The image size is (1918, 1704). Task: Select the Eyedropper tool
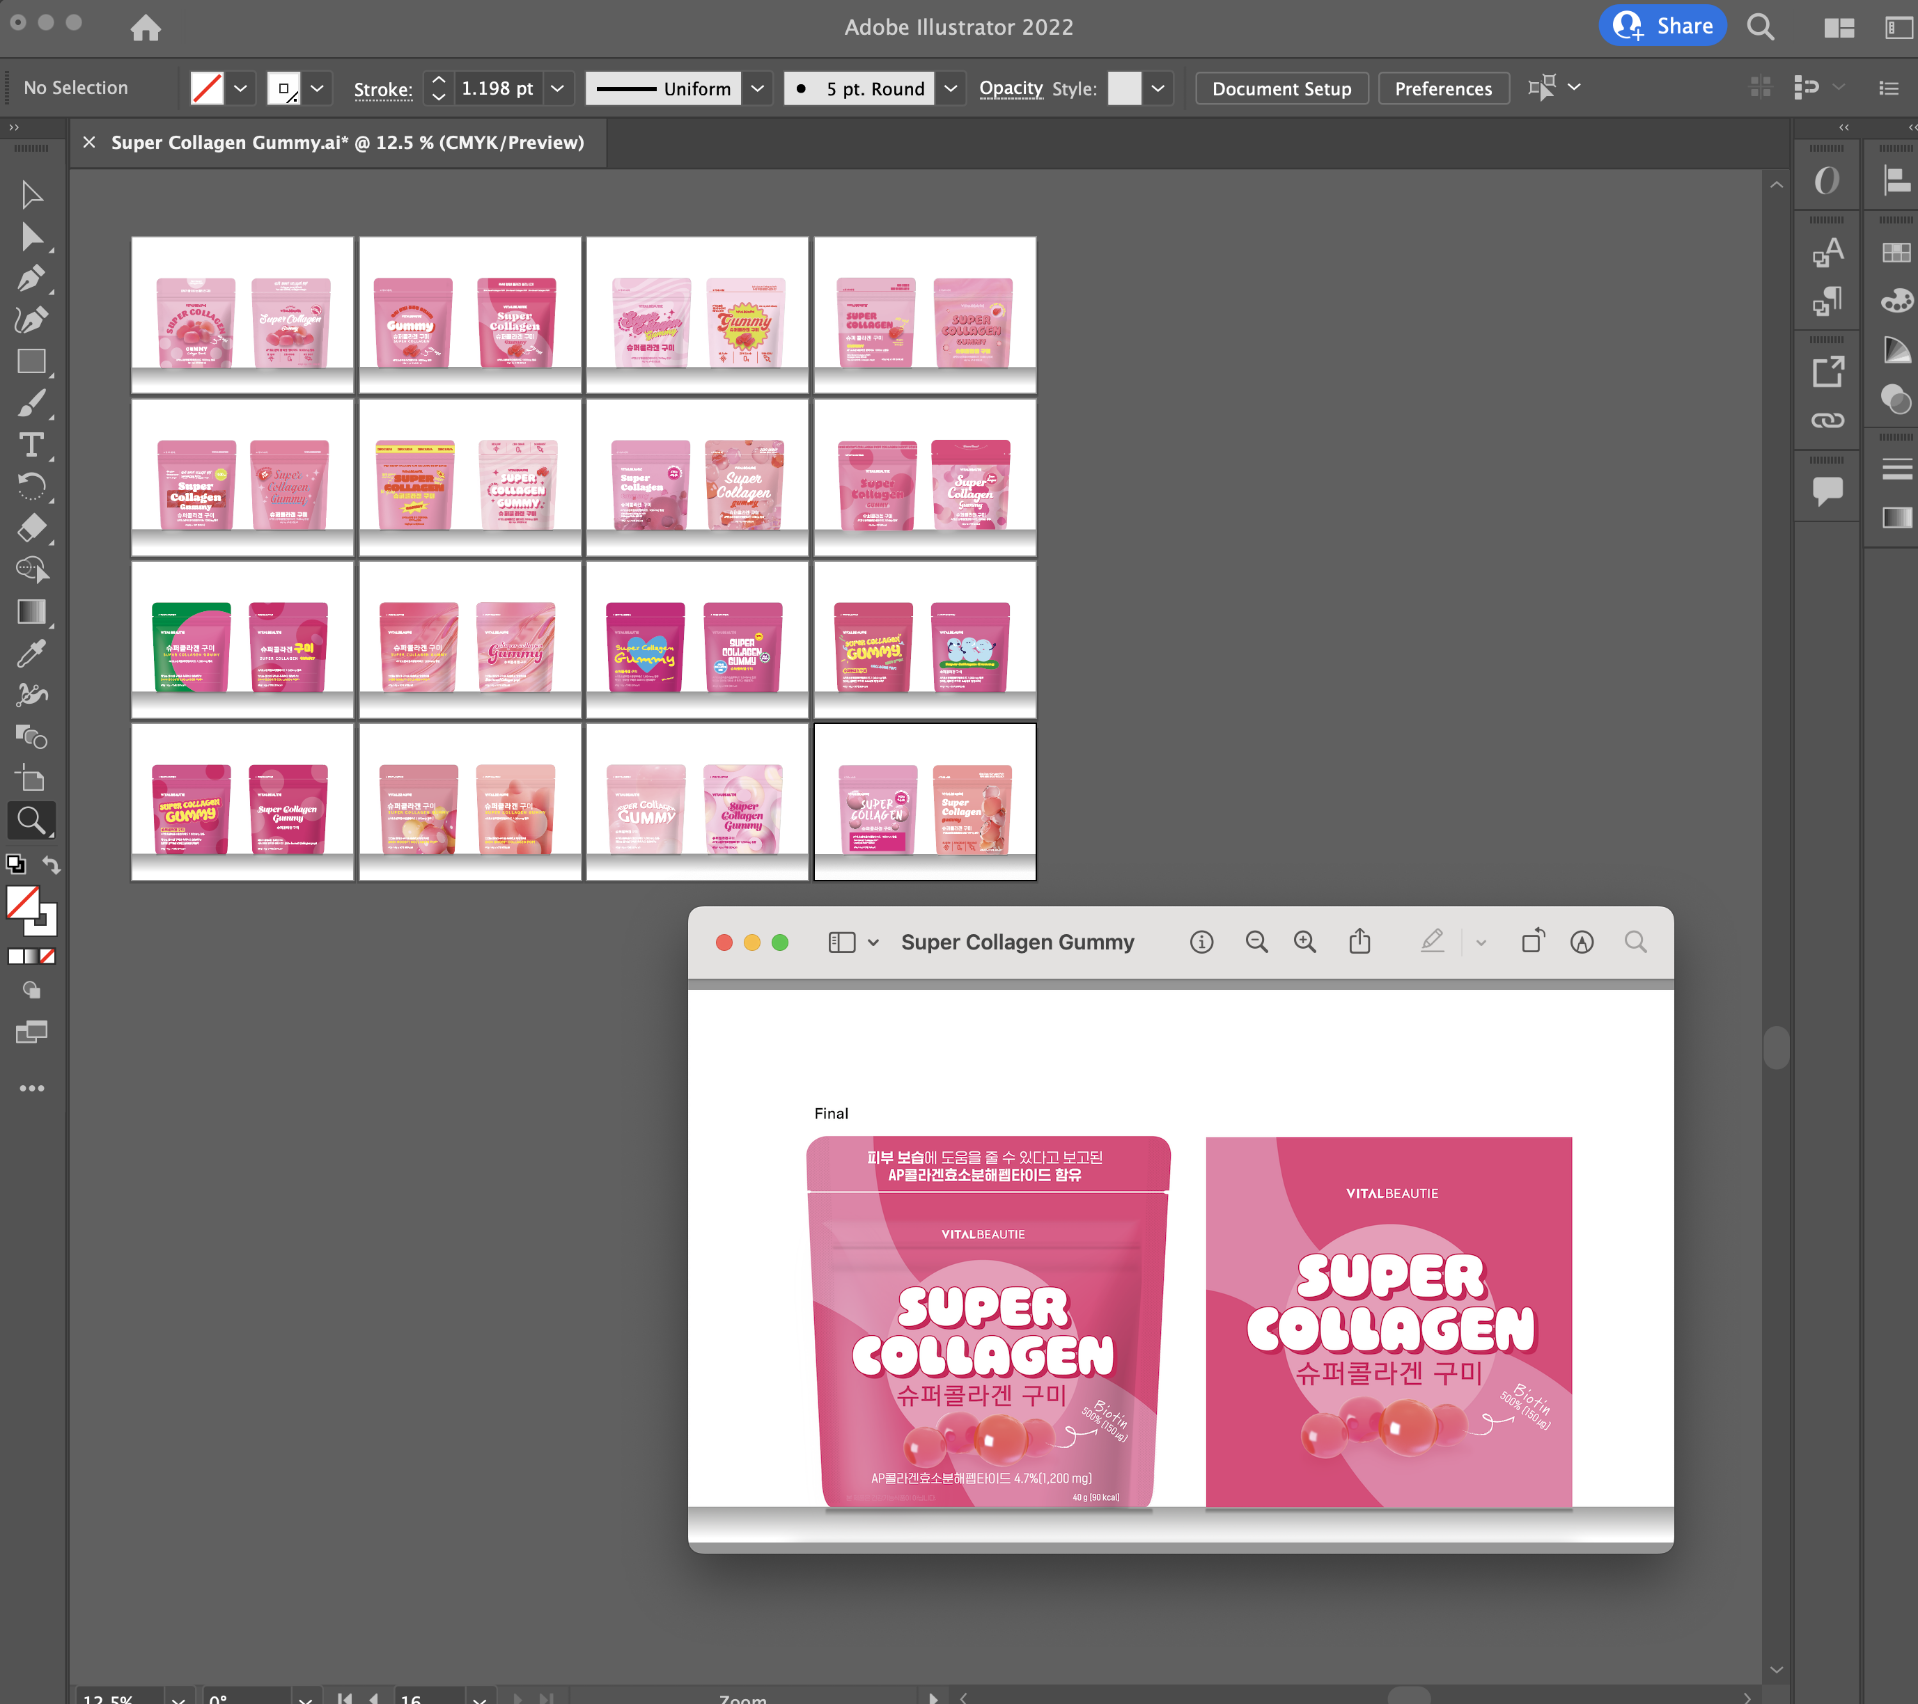(31, 654)
